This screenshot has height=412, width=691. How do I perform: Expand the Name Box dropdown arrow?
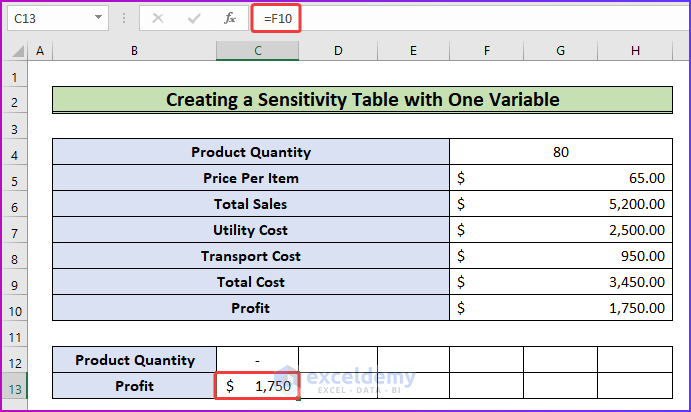pos(98,18)
